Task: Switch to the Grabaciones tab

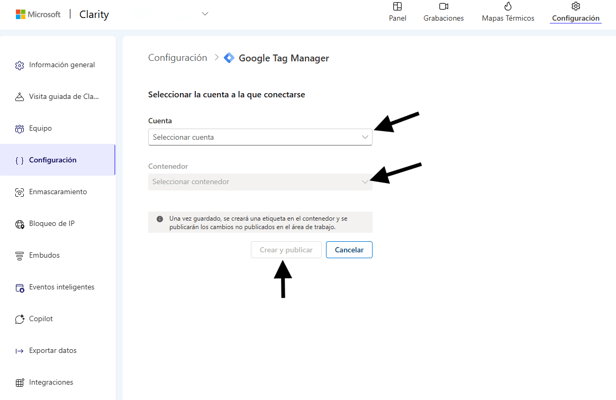Action: point(444,12)
